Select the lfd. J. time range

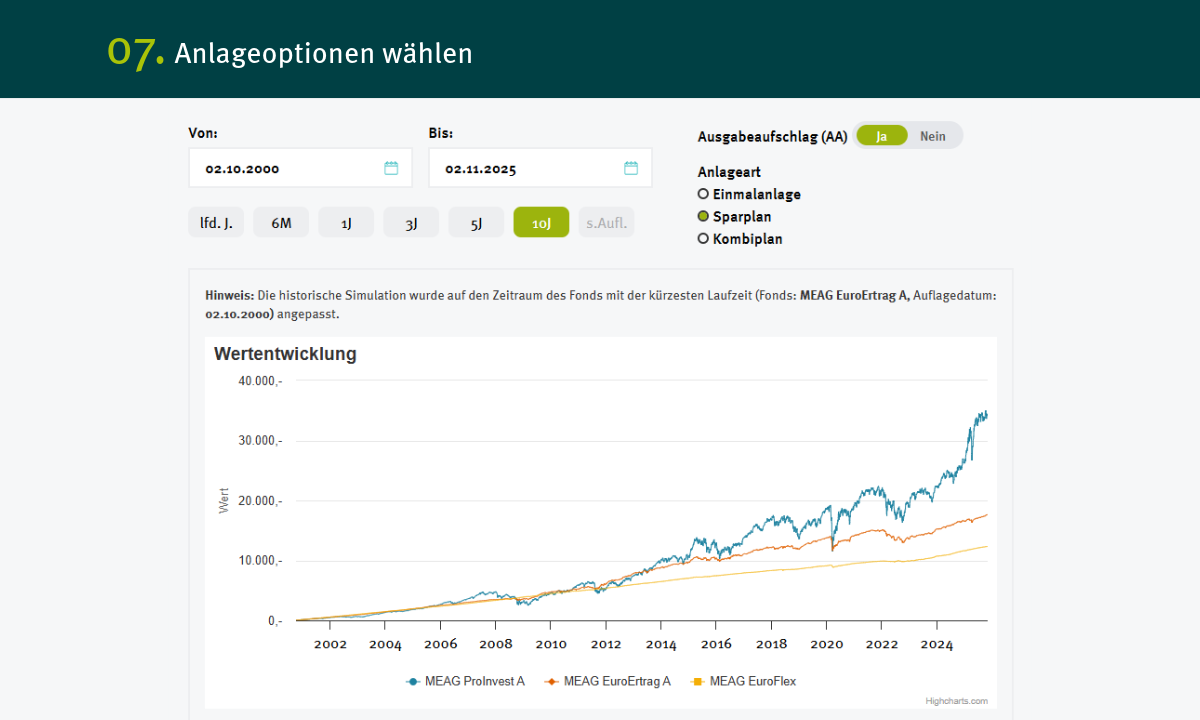(216, 223)
